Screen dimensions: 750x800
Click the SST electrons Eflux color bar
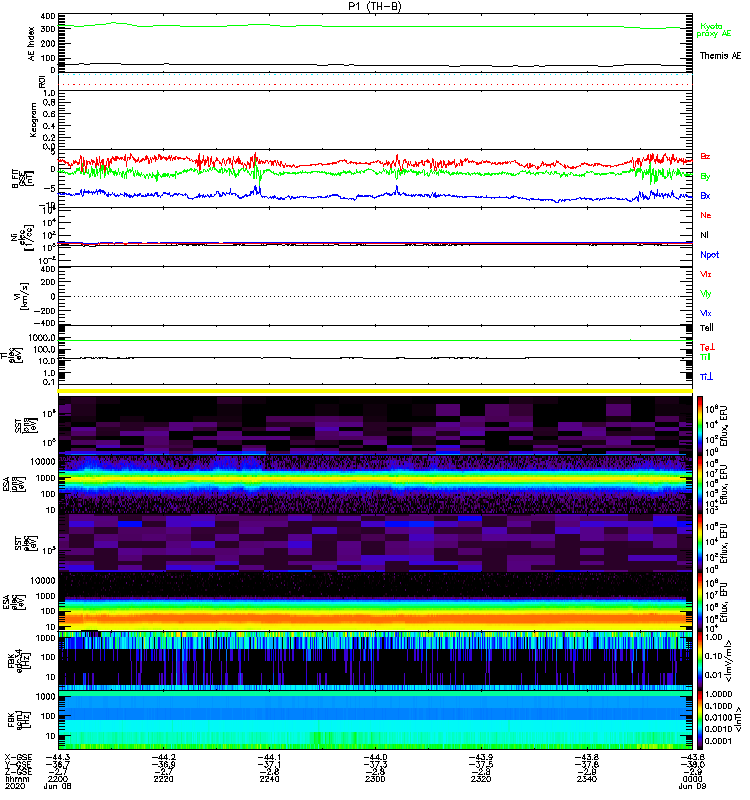pyautogui.click(x=700, y=543)
